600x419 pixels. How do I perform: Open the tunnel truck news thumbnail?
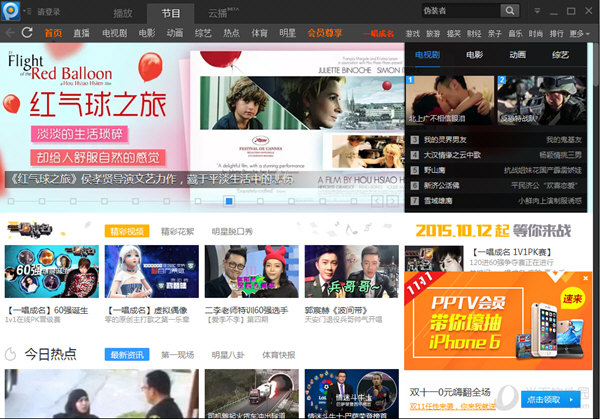tap(252, 394)
